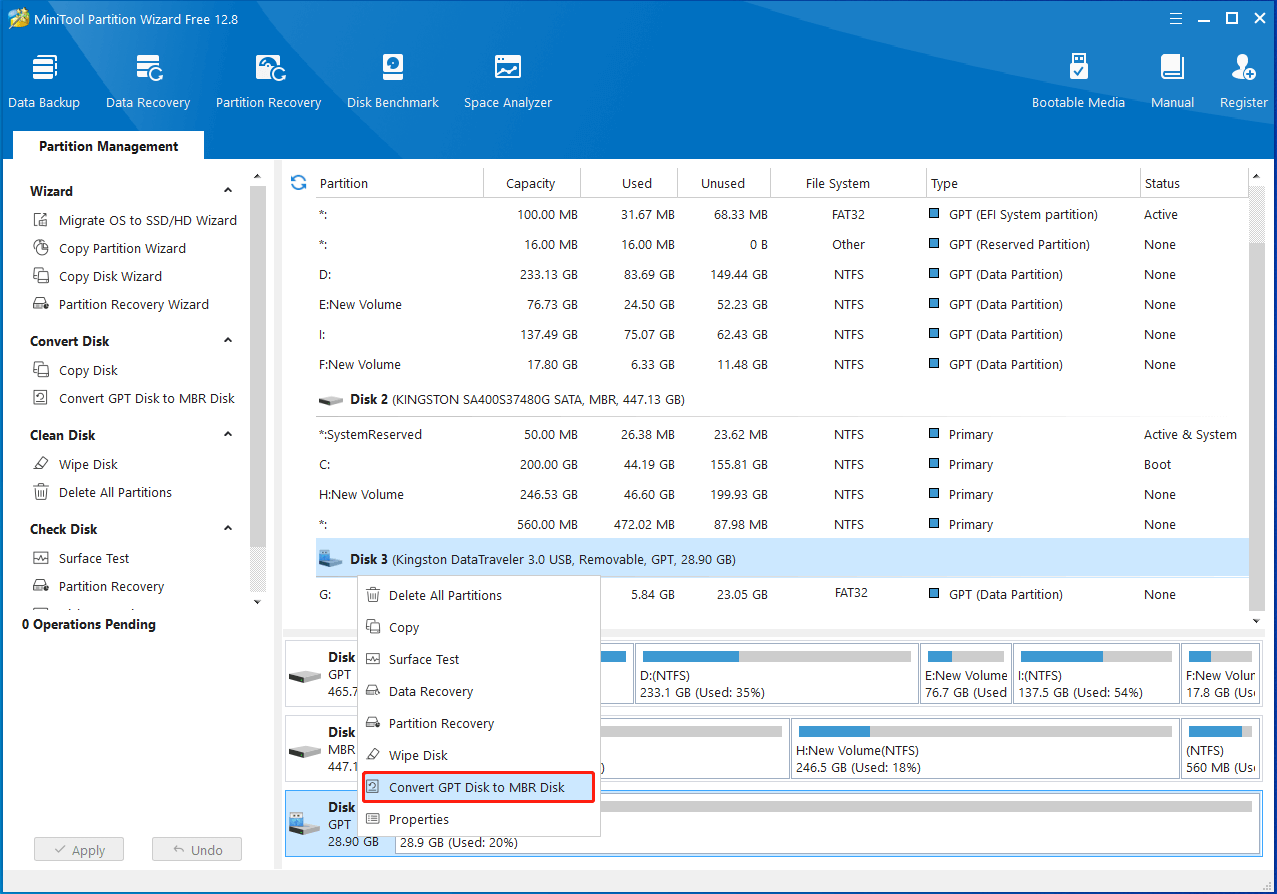
Task: Create Bootable Media
Action: [x=1078, y=82]
